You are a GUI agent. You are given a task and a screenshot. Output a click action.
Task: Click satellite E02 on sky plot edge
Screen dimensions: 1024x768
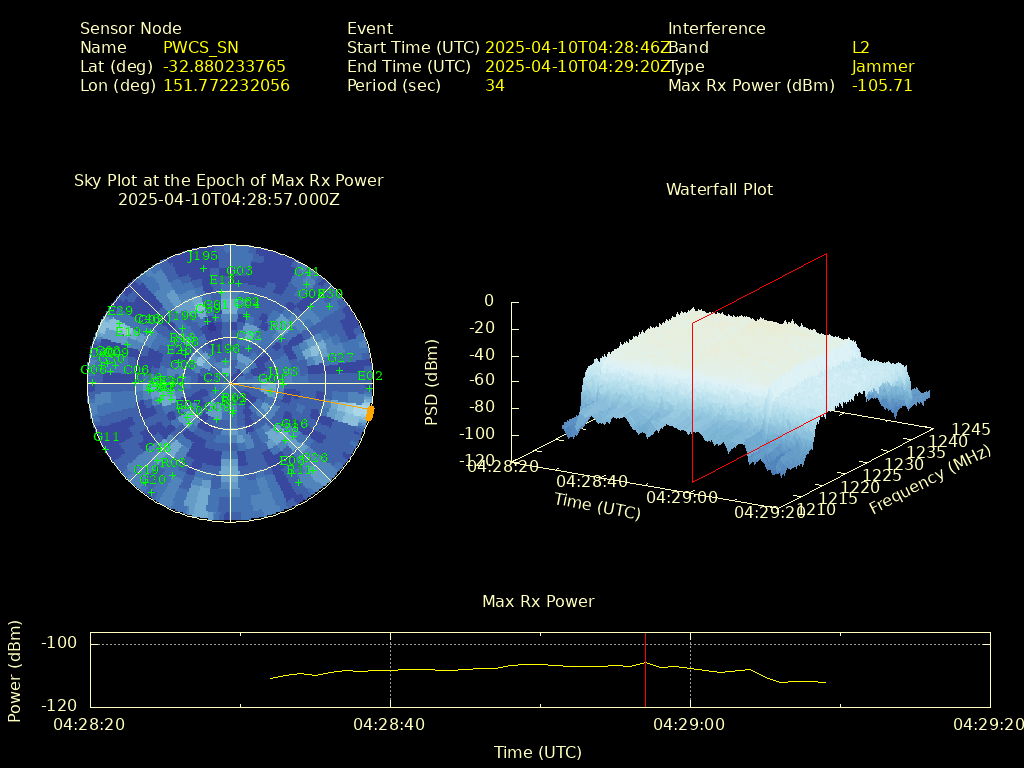[x=369, y=387]
